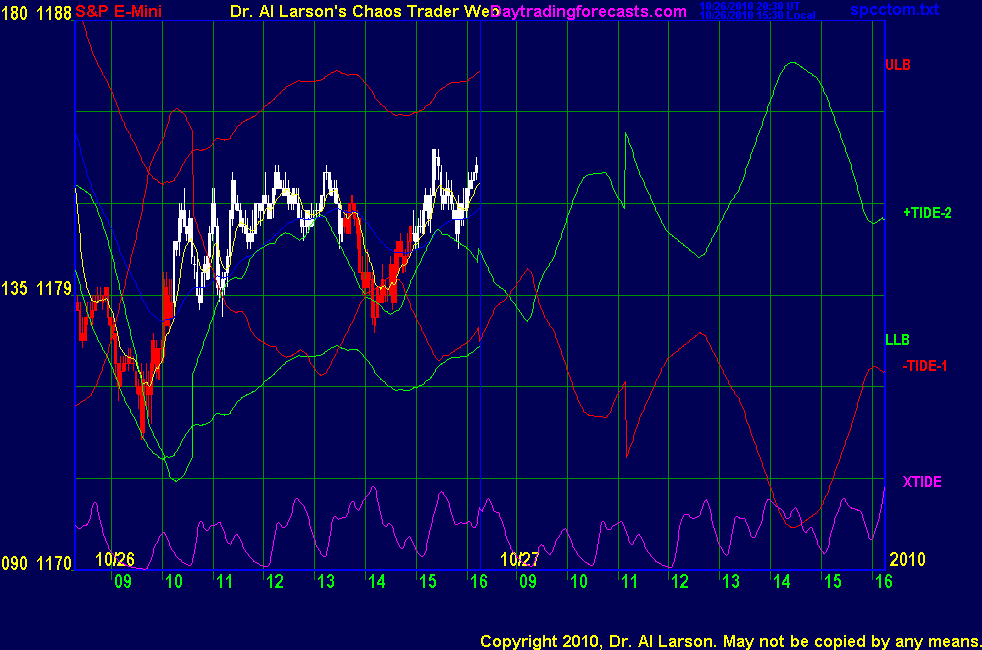Viewport: 982px width, 650px height.
Task: Click the spcctom.txt file name label
Action: pyautogui.click(x=894, y=9)
